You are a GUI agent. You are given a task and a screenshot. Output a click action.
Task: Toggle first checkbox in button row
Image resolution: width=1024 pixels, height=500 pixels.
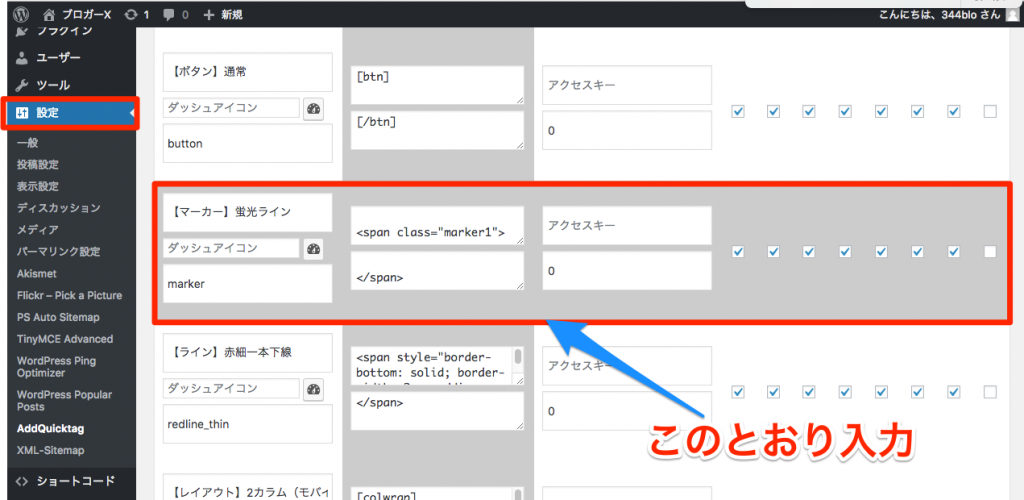pos(738,112)
